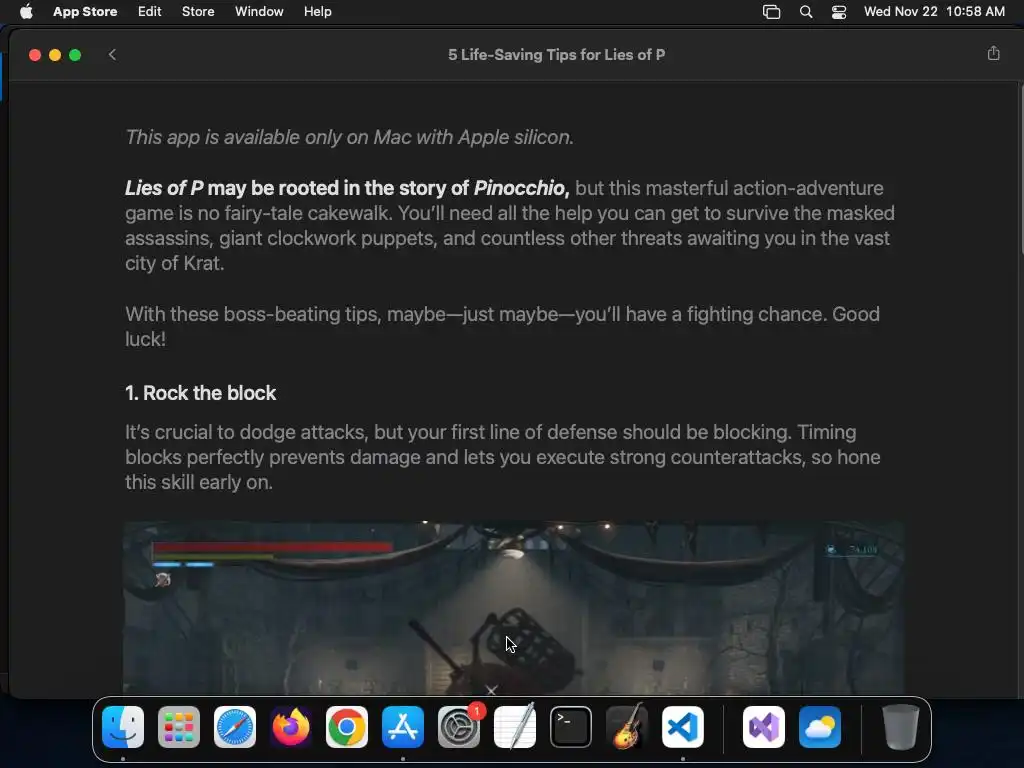Viewport: 1024px width, 768px height.
Task: Click the date and time in menu bar
Action: click(x=934, y=12)
